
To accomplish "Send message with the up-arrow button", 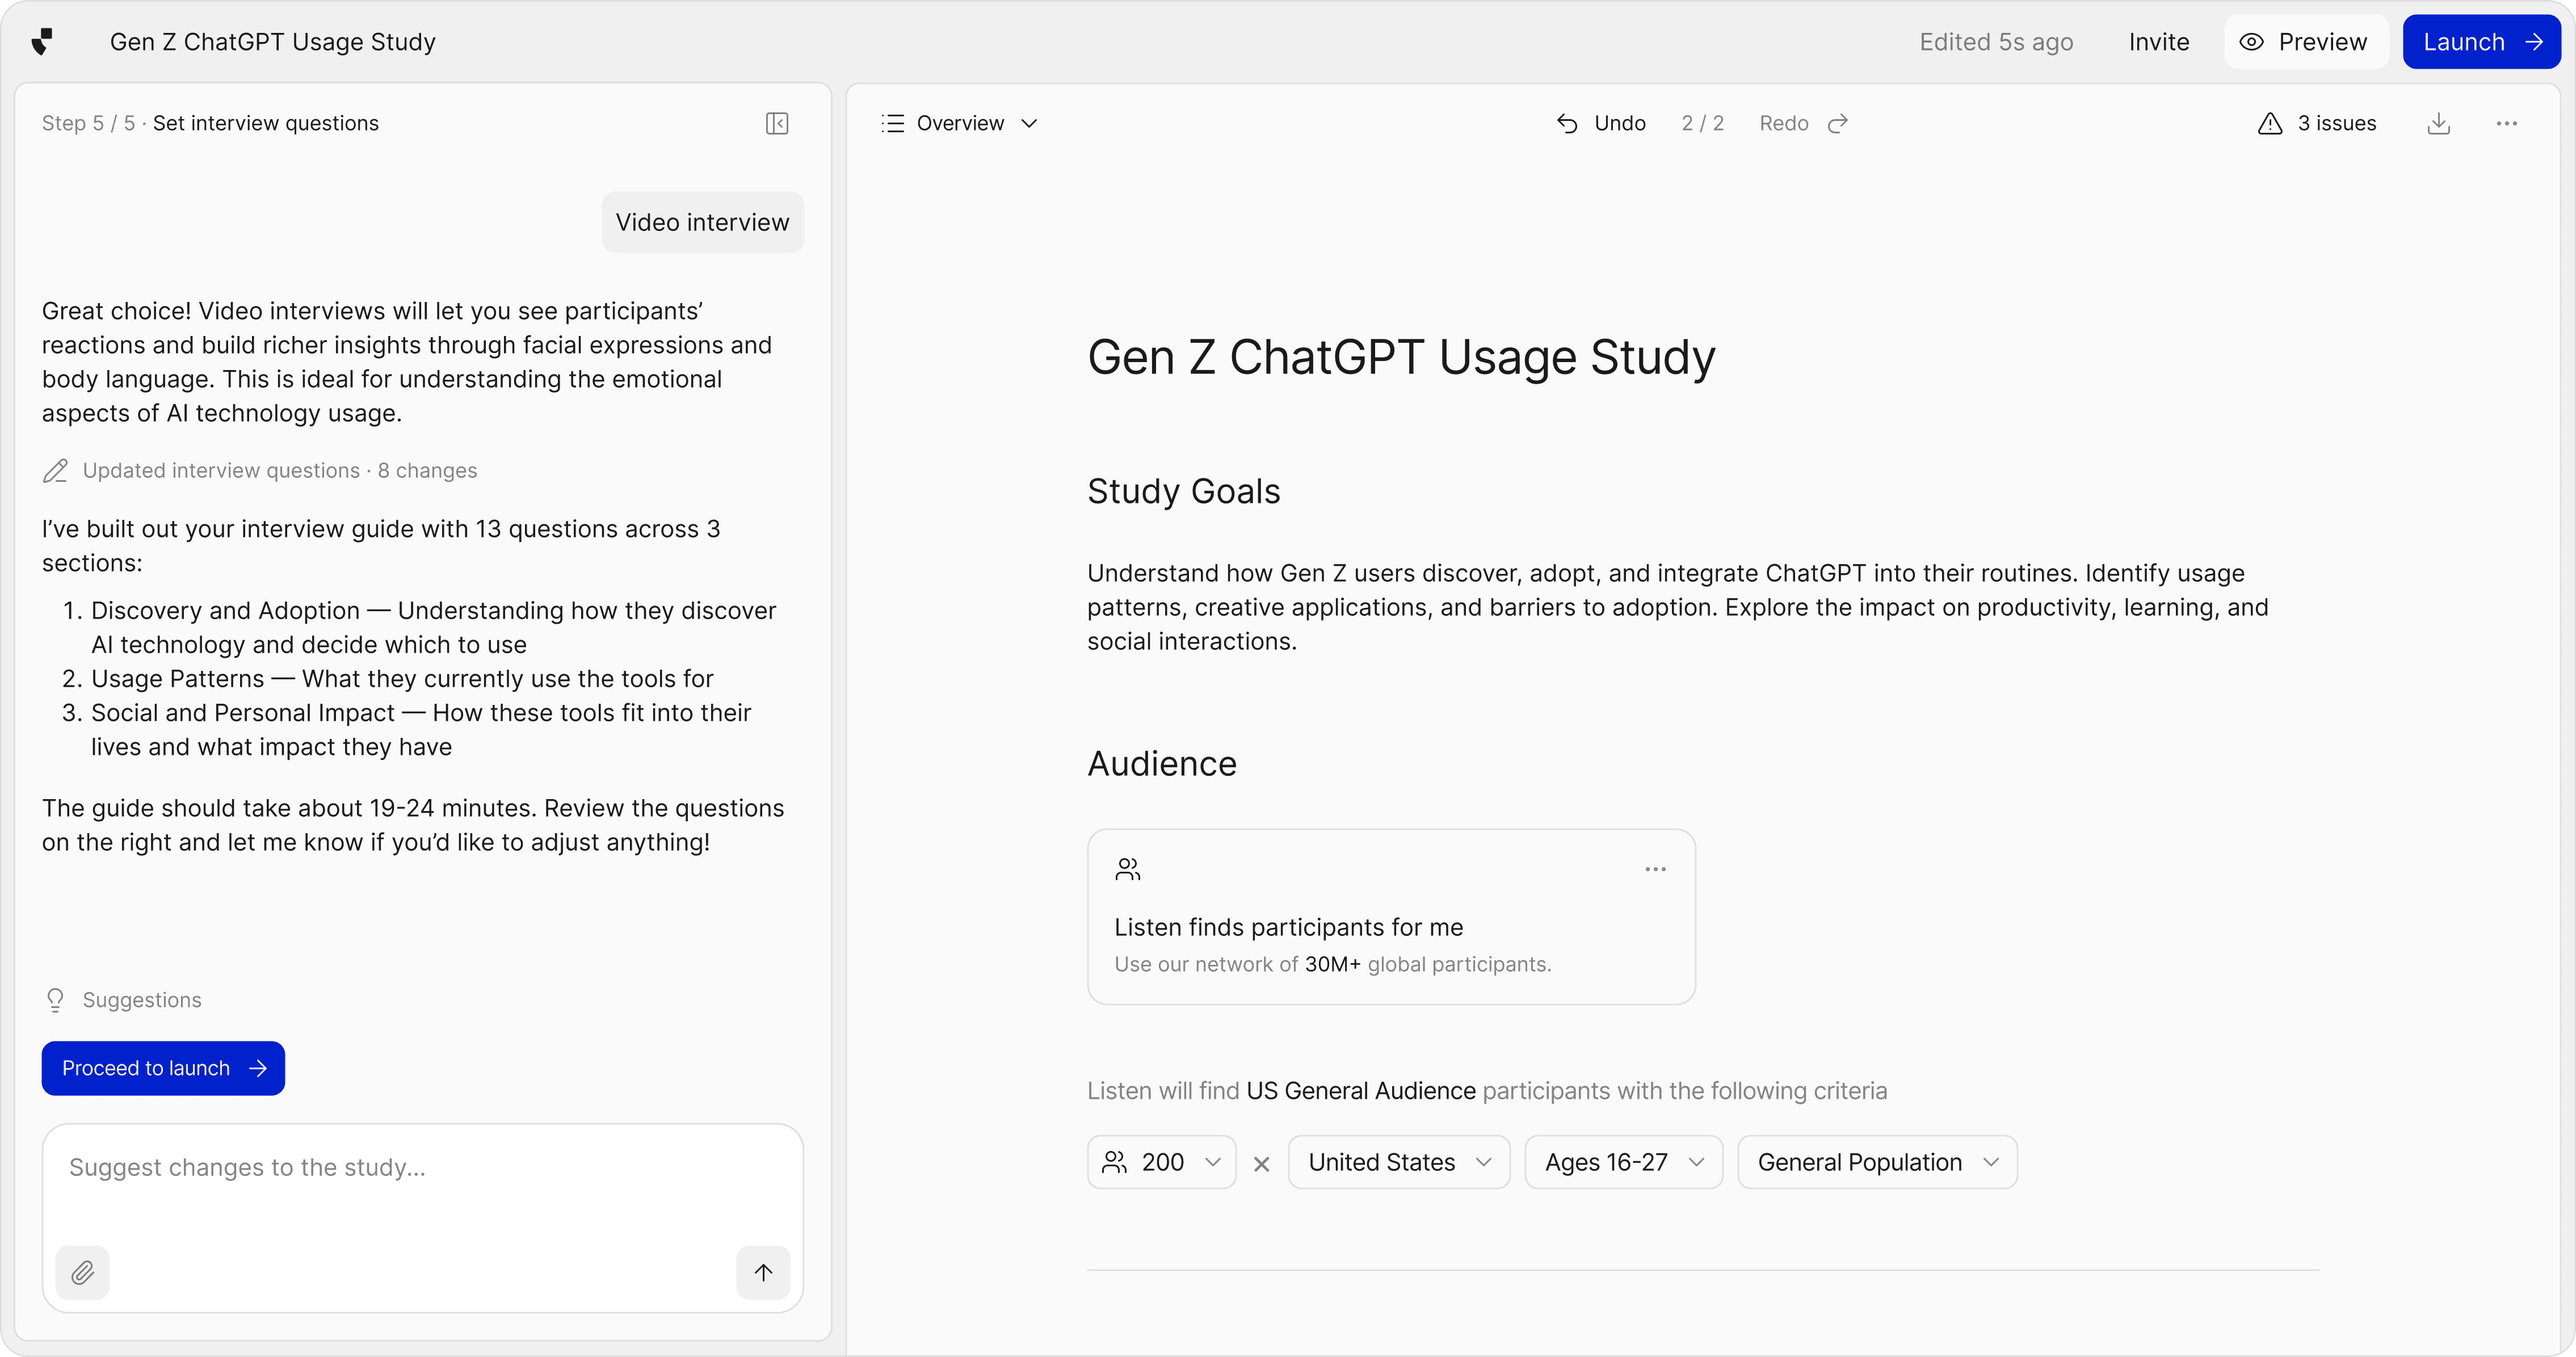I will click(x=763, y=1272).
